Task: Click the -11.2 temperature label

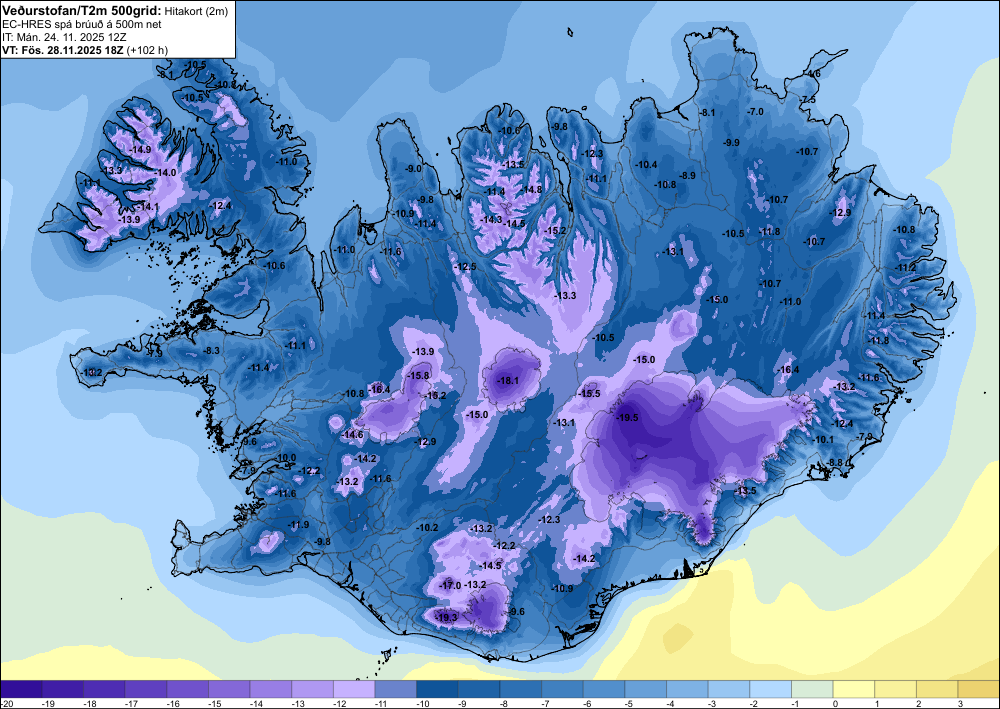Action: click(906, 268)
